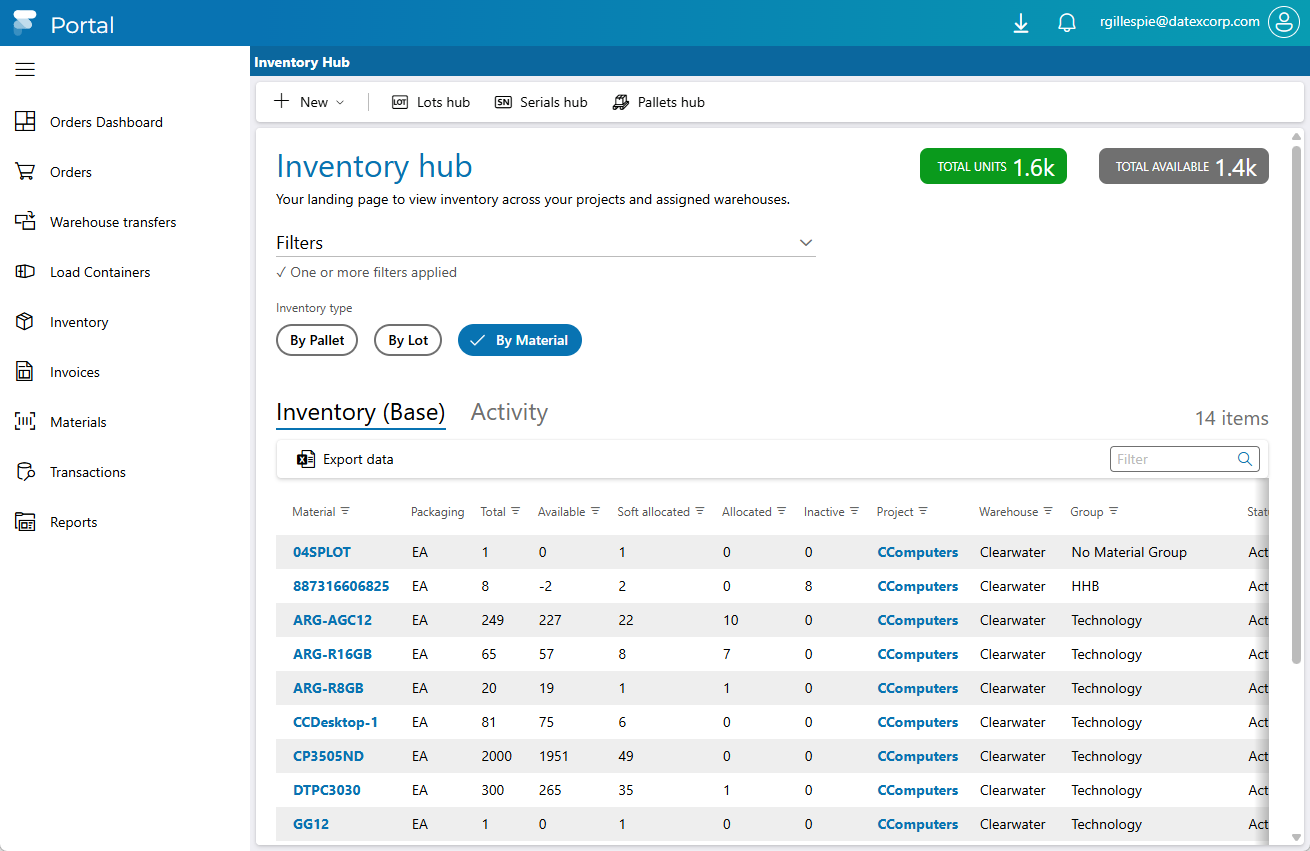Open the notifications bell

pyautogui.click(x=1067, y=23)
